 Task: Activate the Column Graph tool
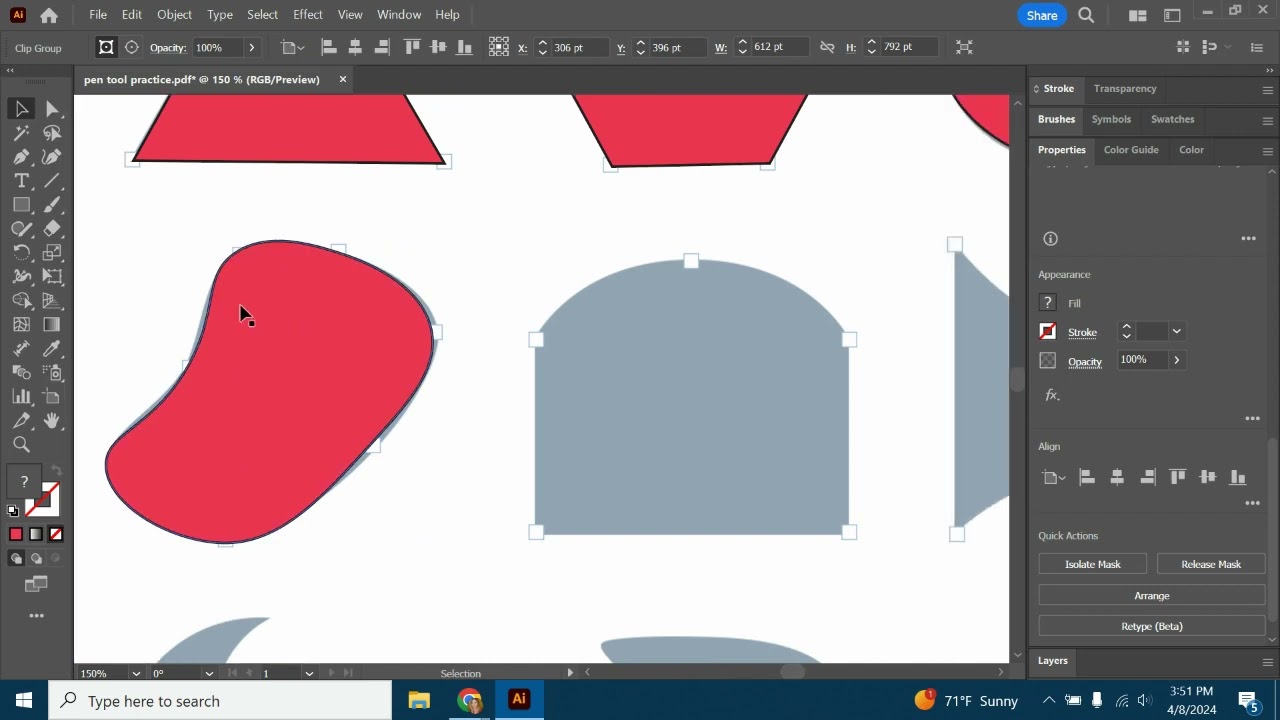21,397
